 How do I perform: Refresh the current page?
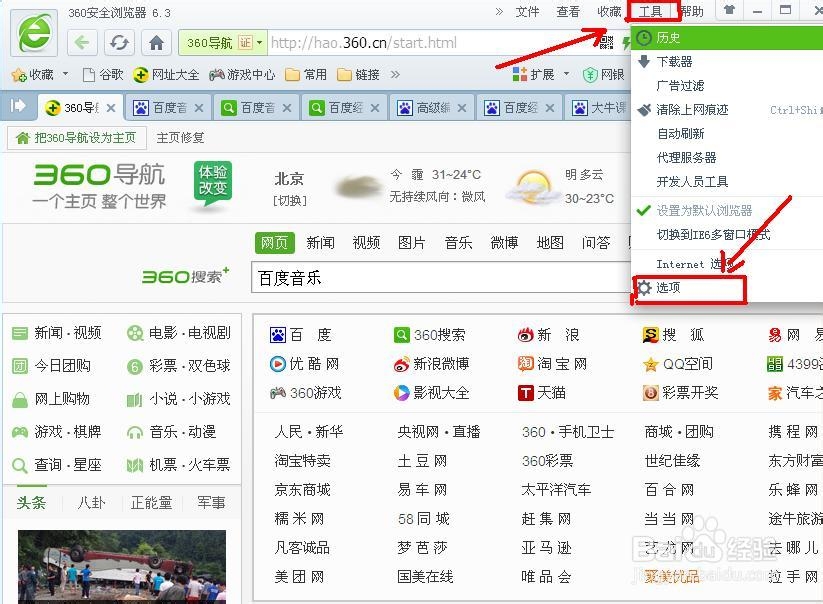pos(119,44)
